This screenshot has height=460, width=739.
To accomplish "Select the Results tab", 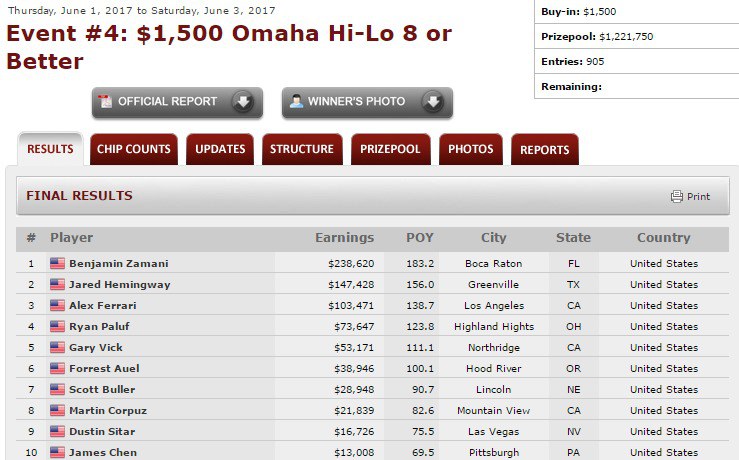I will (50, 150).
